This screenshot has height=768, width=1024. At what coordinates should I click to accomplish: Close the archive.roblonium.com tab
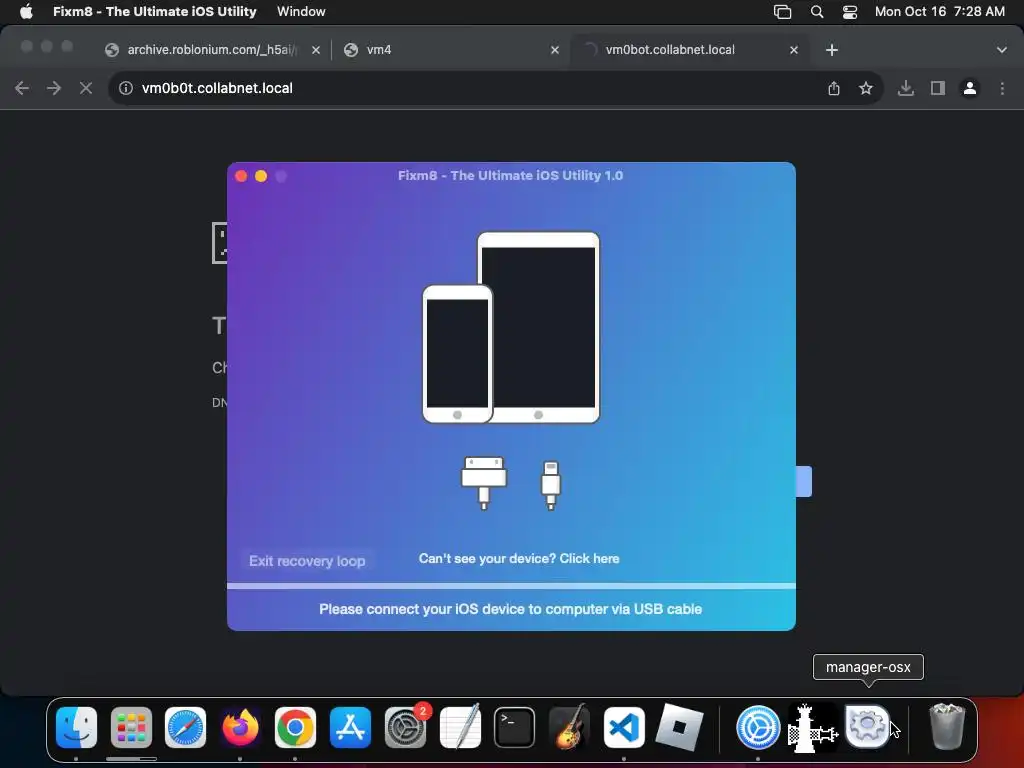pos(316,50)
